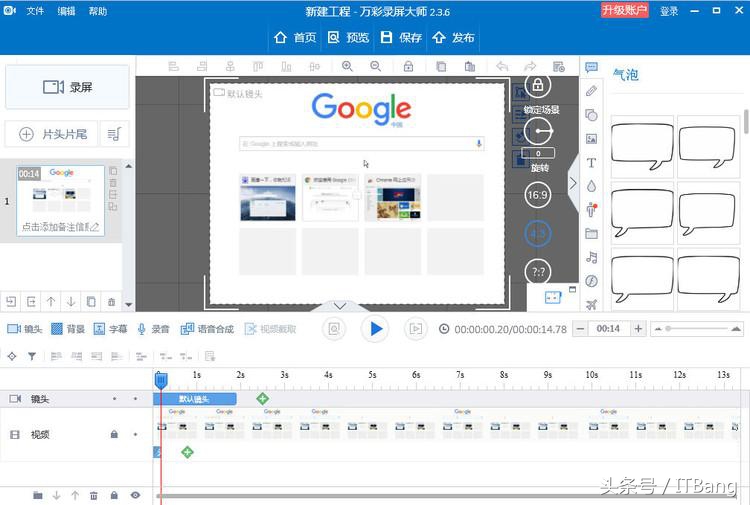Open the Flash icon in sidebar
Screen dimensions: 750x505
point(591,281)
